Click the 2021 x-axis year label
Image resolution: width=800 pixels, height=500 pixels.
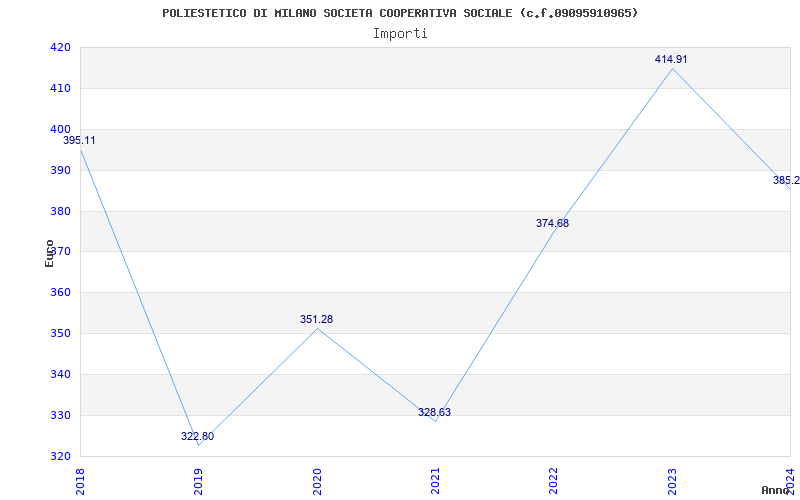pos(435,482)
